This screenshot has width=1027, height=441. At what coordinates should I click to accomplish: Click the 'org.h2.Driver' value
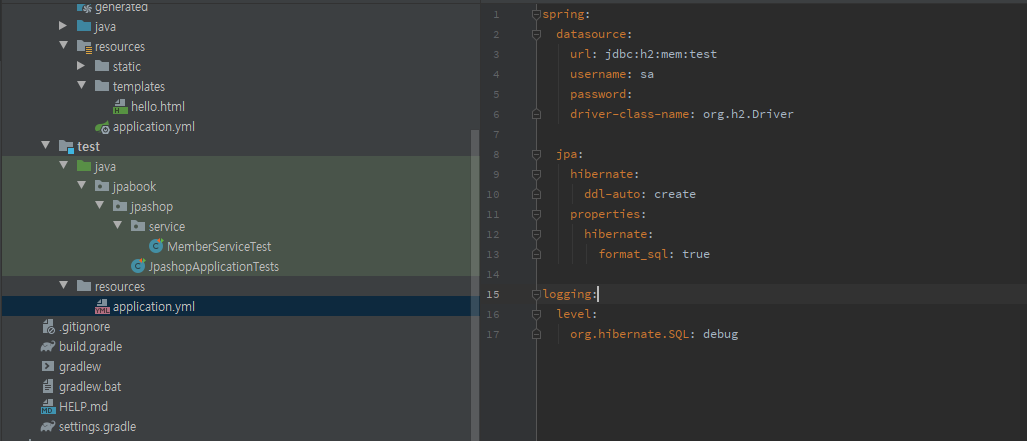748,114
